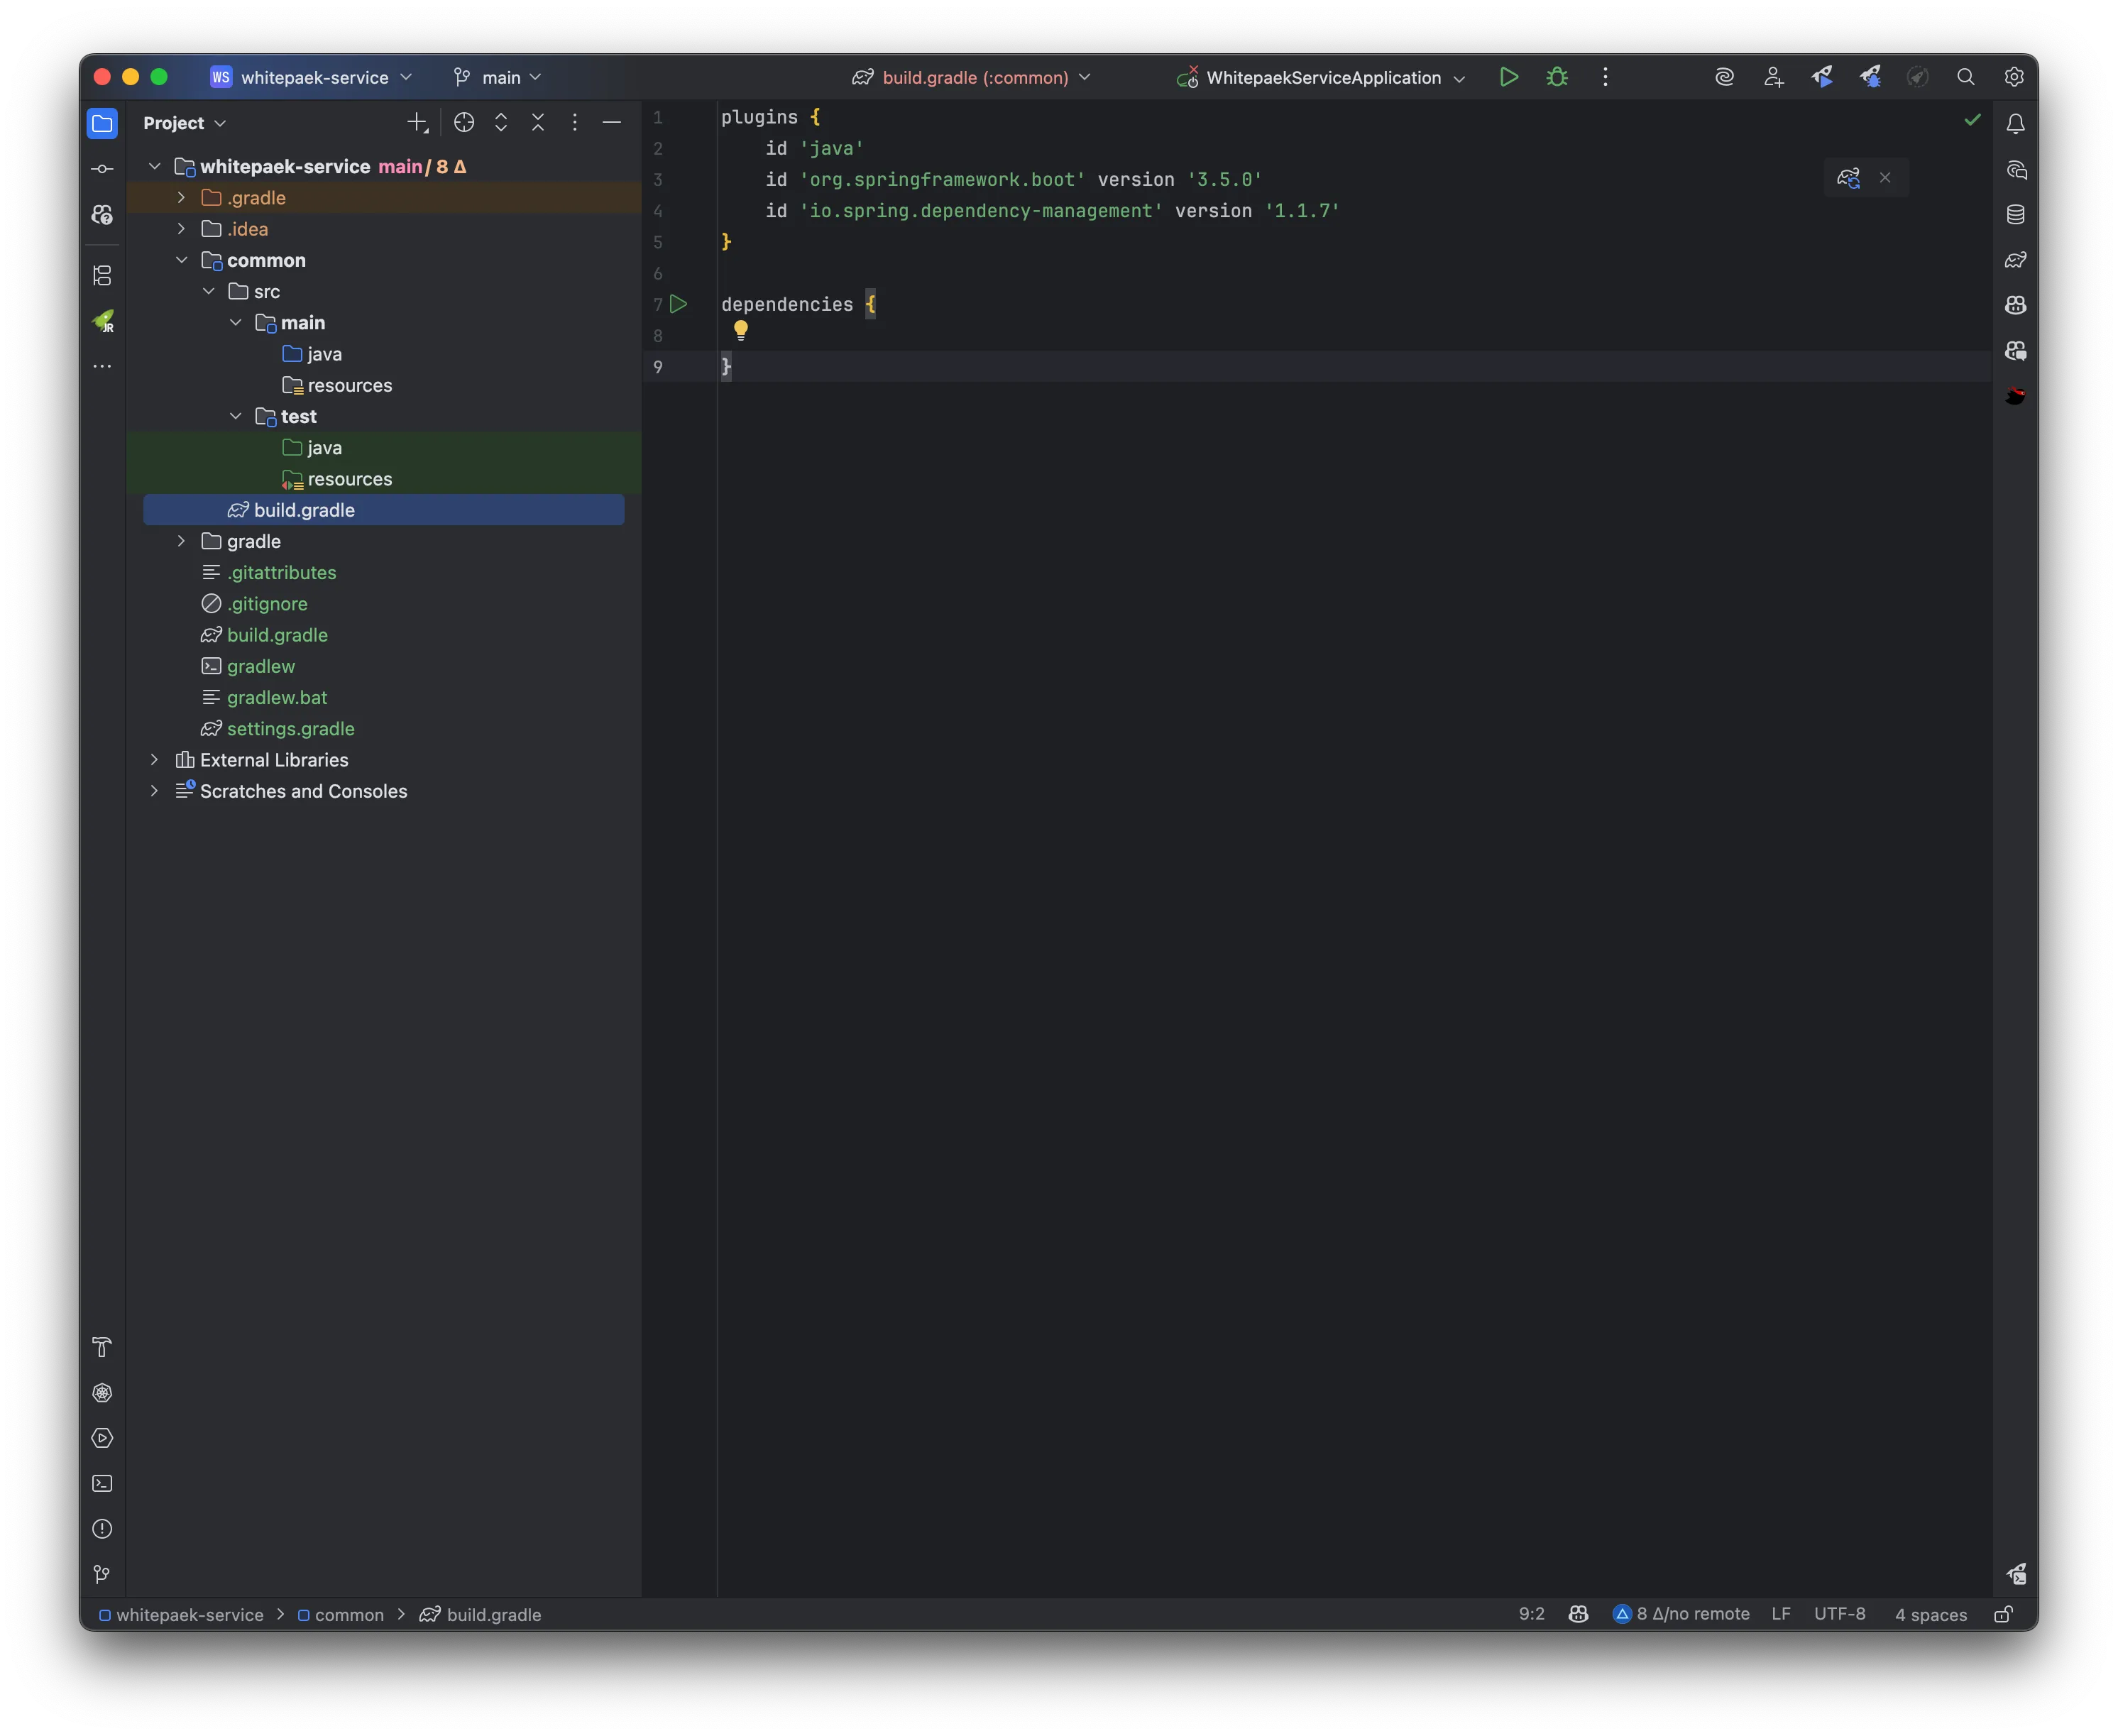
Task: Expand Scratches and Consoles node
Action: point(154,791)
